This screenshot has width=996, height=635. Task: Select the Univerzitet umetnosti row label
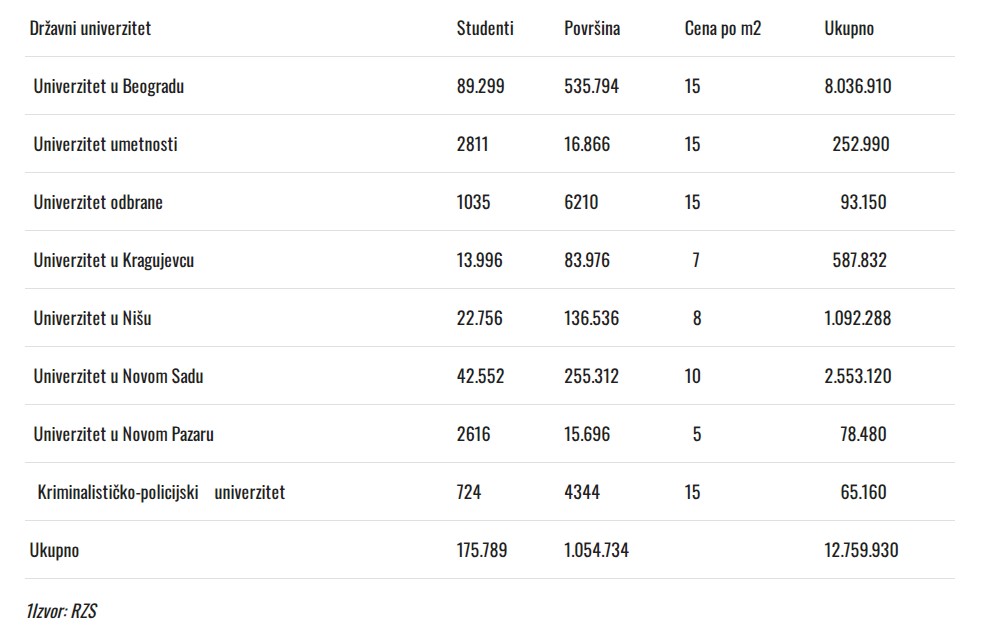[105, 144]
